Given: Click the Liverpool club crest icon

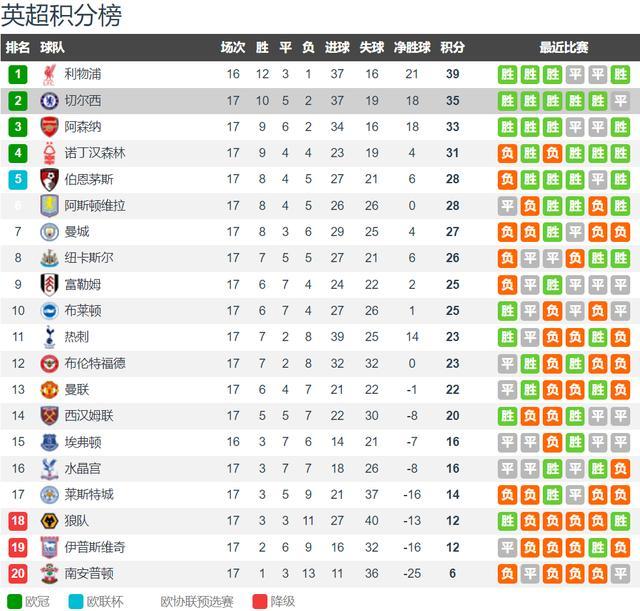Looking at the screenshot, I should coord(50,74).
